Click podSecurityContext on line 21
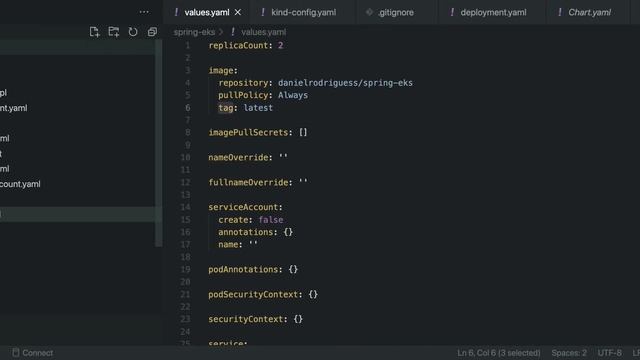The width and height of the screenshot is (640, 360). [253, 294]
